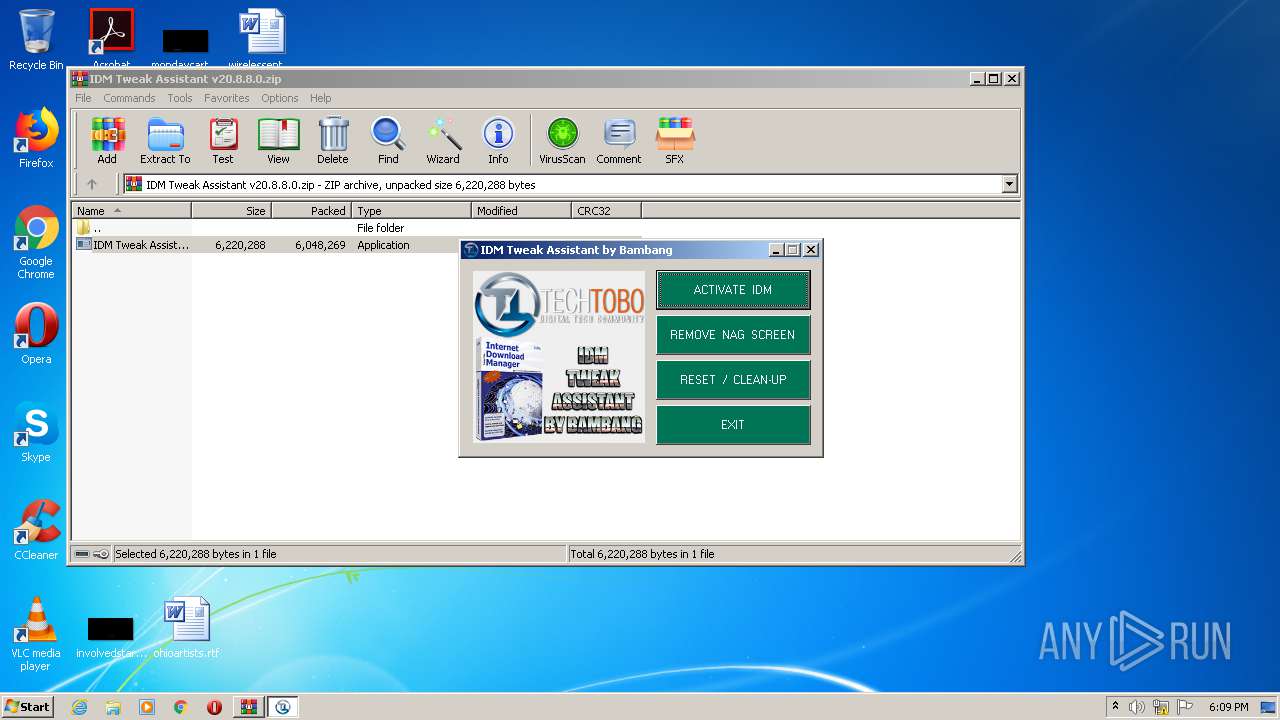Open Windows Explorer from the taskbar
This screenshot has height=720, width=1280.
[x=113, y=707]
